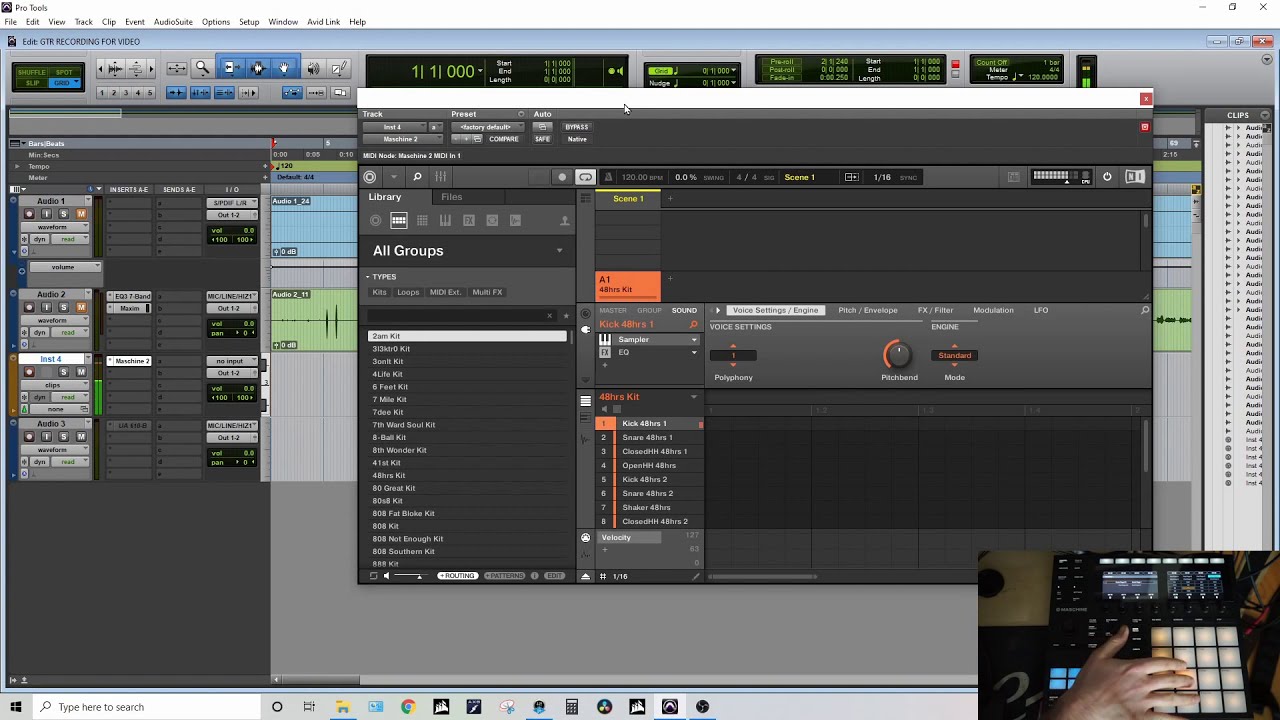
Task: Open the Sampler plug-in slot dropdown
Action: [x=694, y=340]
